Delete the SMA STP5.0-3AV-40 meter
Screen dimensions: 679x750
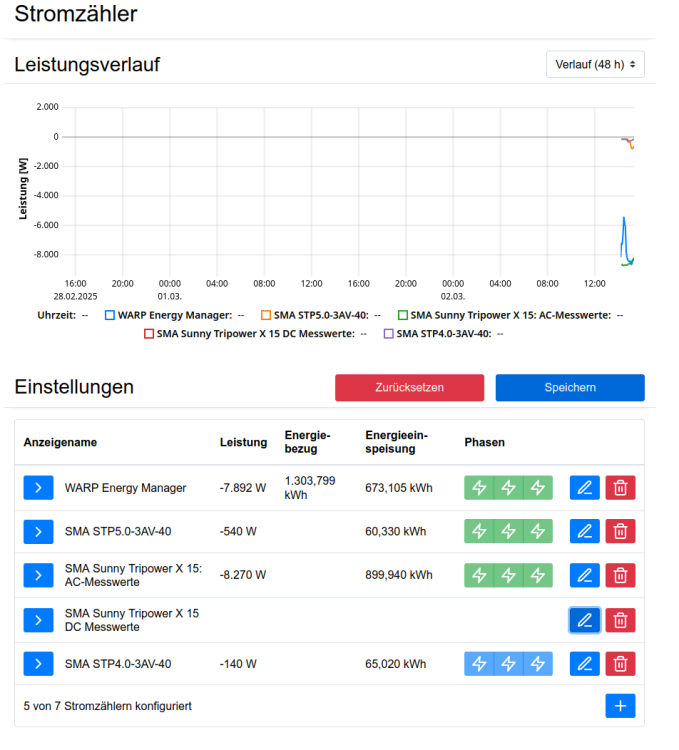pyautogui.click(x=620, y=532)
